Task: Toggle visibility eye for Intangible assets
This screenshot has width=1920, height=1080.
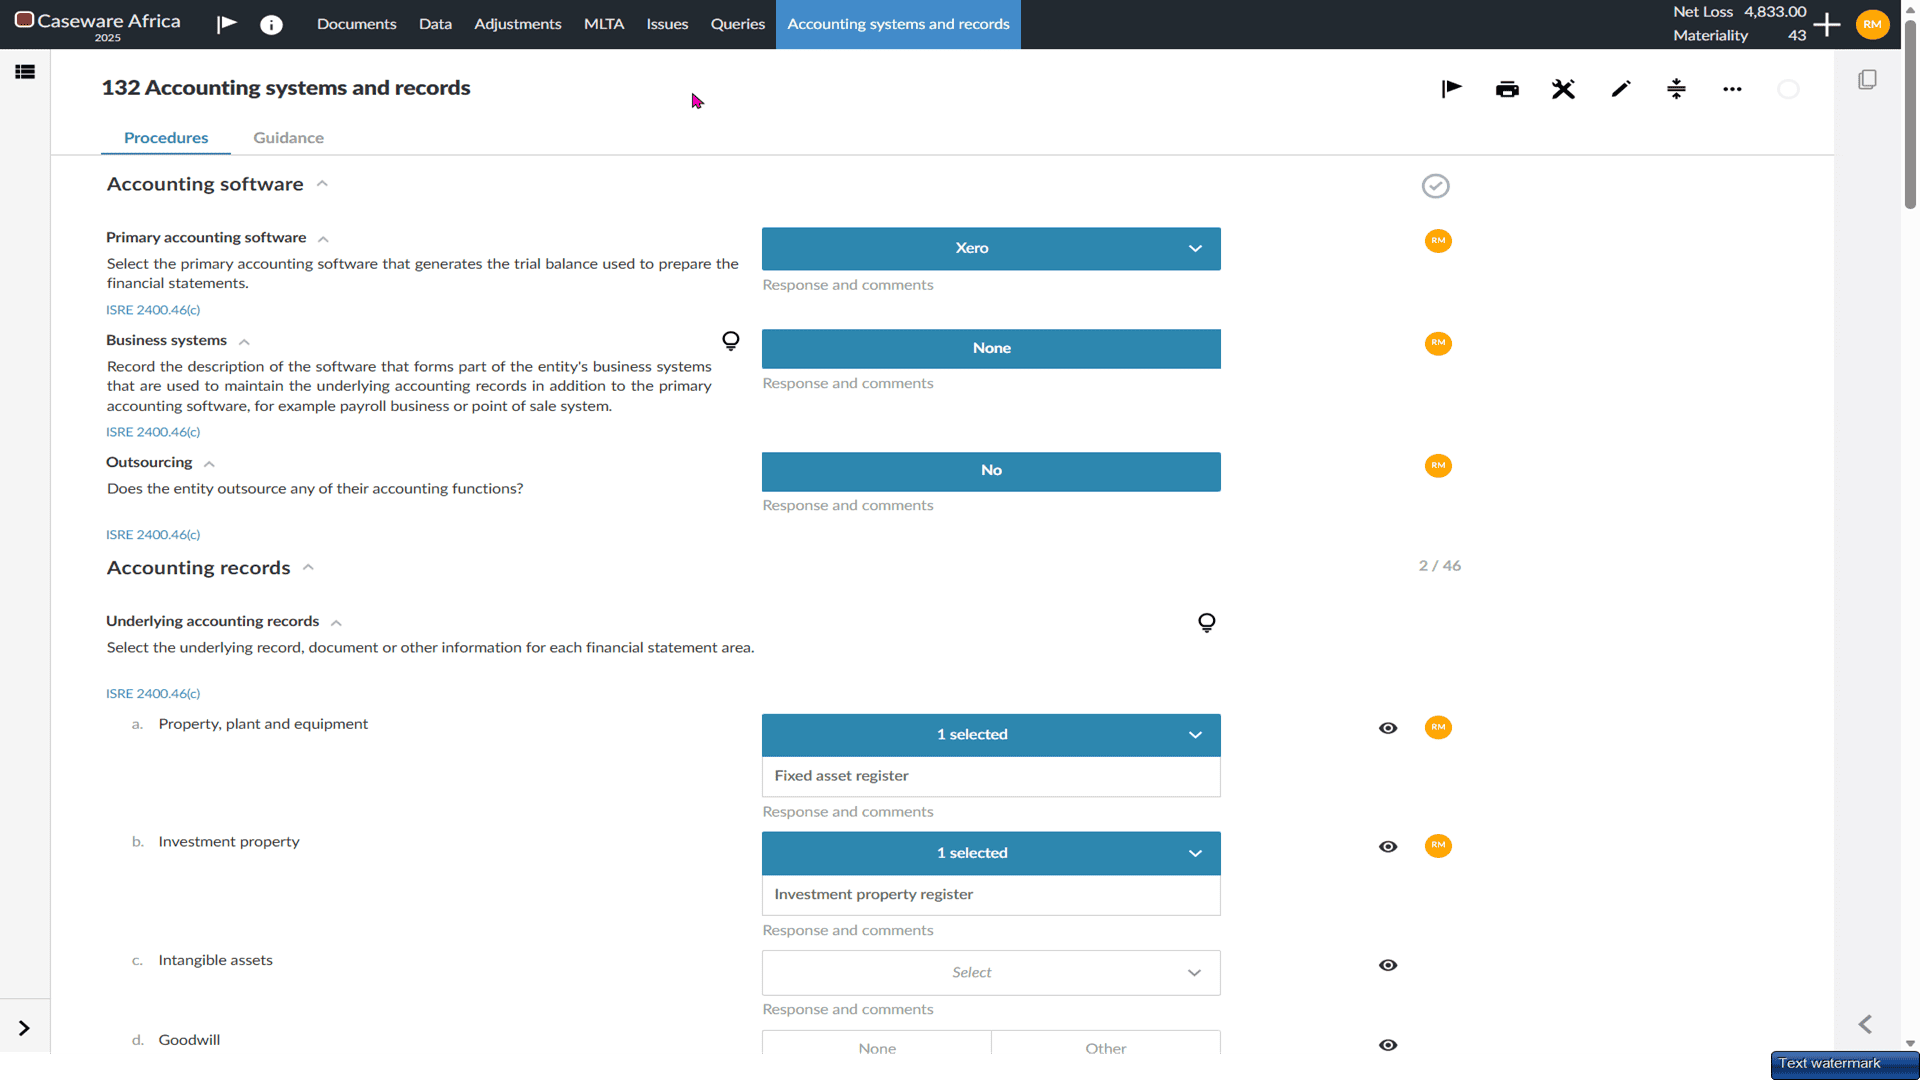Action: (x=1388, y=965)
